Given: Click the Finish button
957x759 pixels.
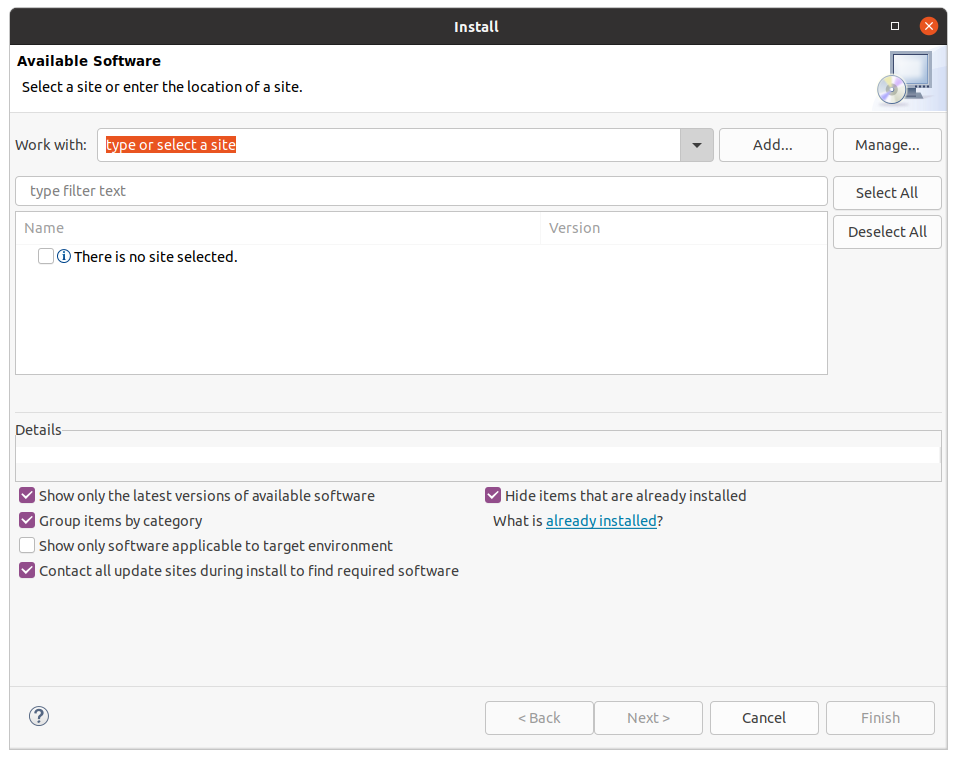Looking at the screenshot, I should click(x=879, y=717).
